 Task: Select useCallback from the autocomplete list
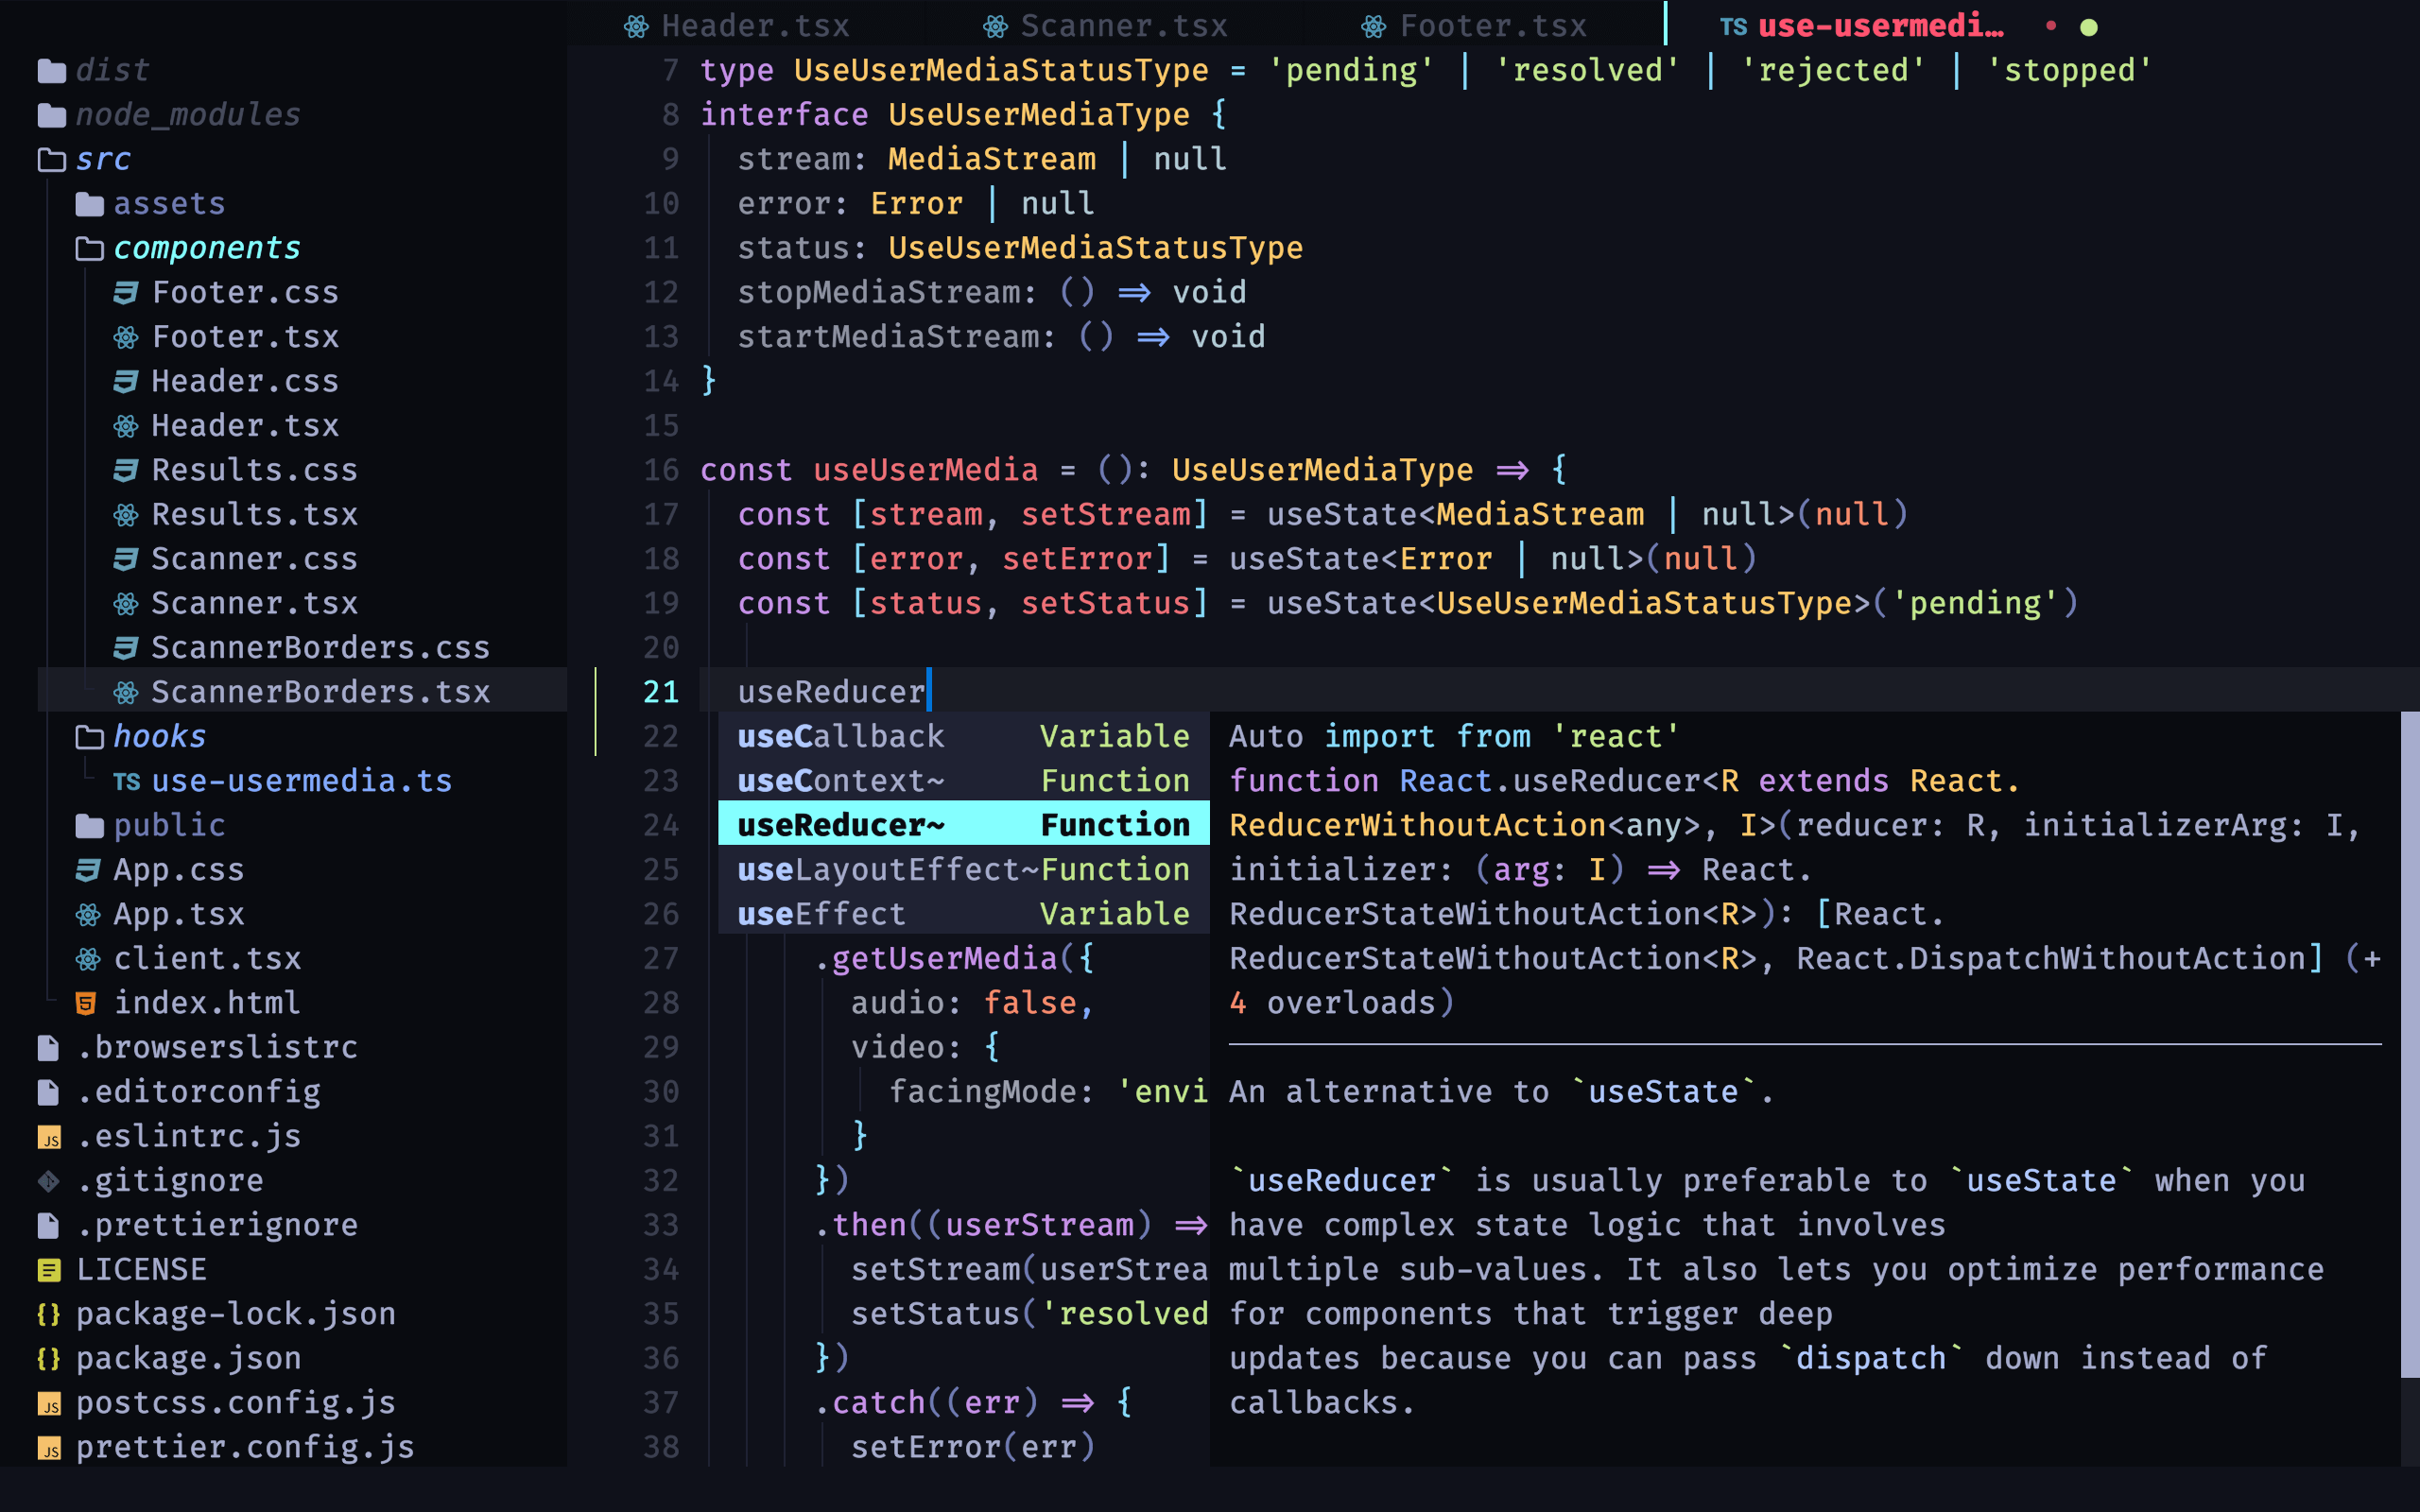coord(841,736)
